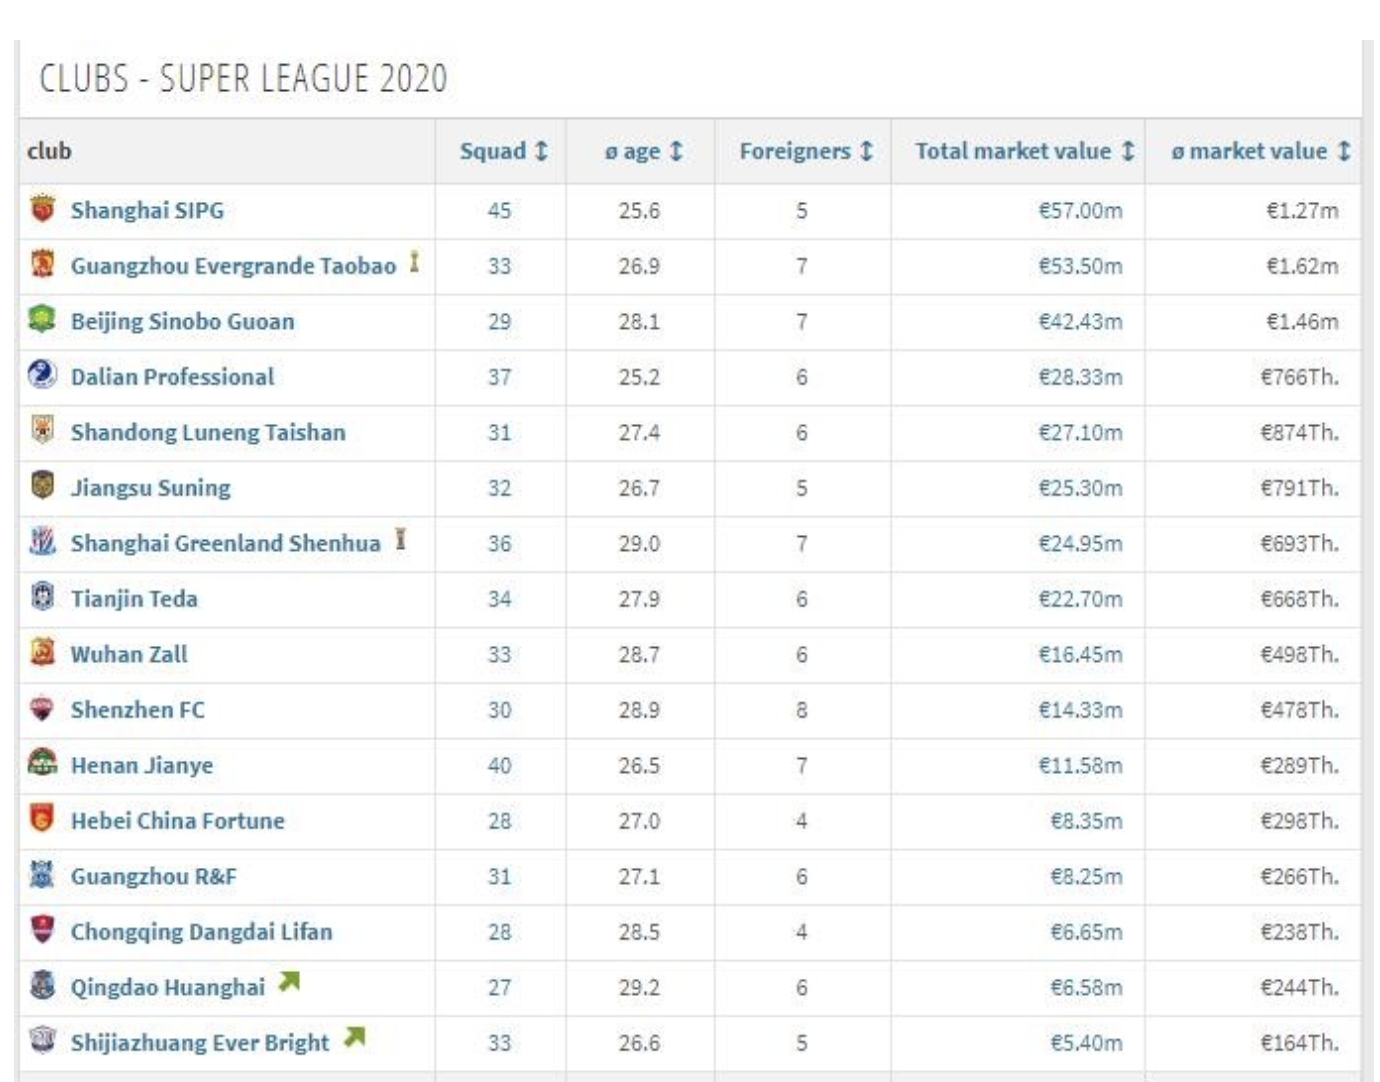Image resolution: width=1380 pixels, height=1082 pixels.
Task: Sort the table by ø age column
Action: pos(643,151)
